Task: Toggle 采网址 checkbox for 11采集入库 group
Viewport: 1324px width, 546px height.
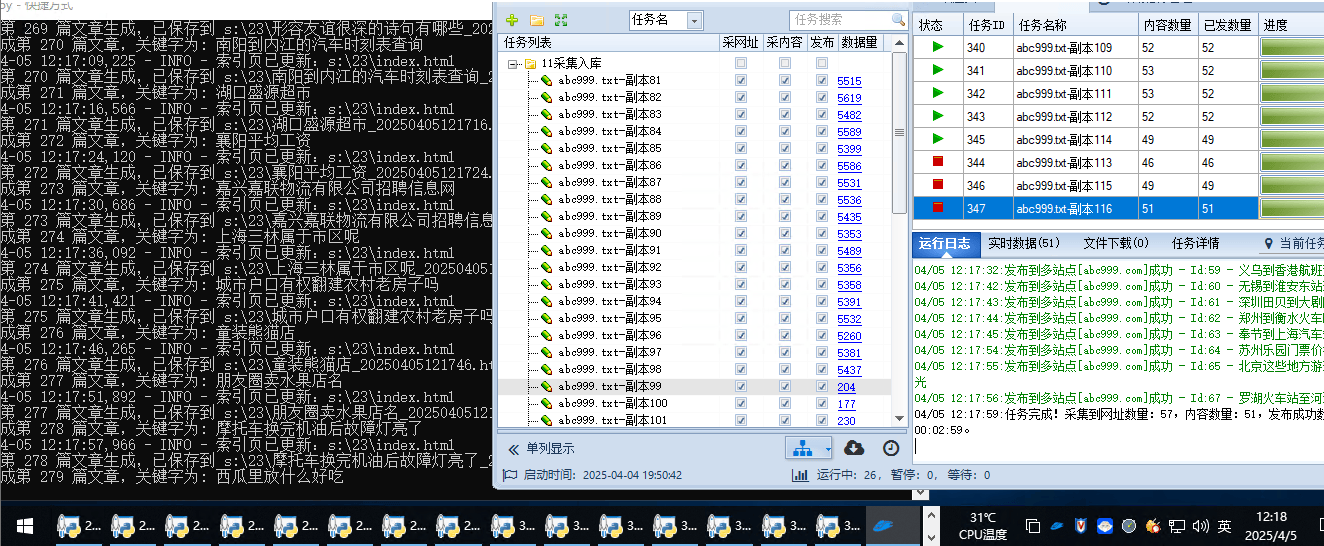Action: pos(740,63)
